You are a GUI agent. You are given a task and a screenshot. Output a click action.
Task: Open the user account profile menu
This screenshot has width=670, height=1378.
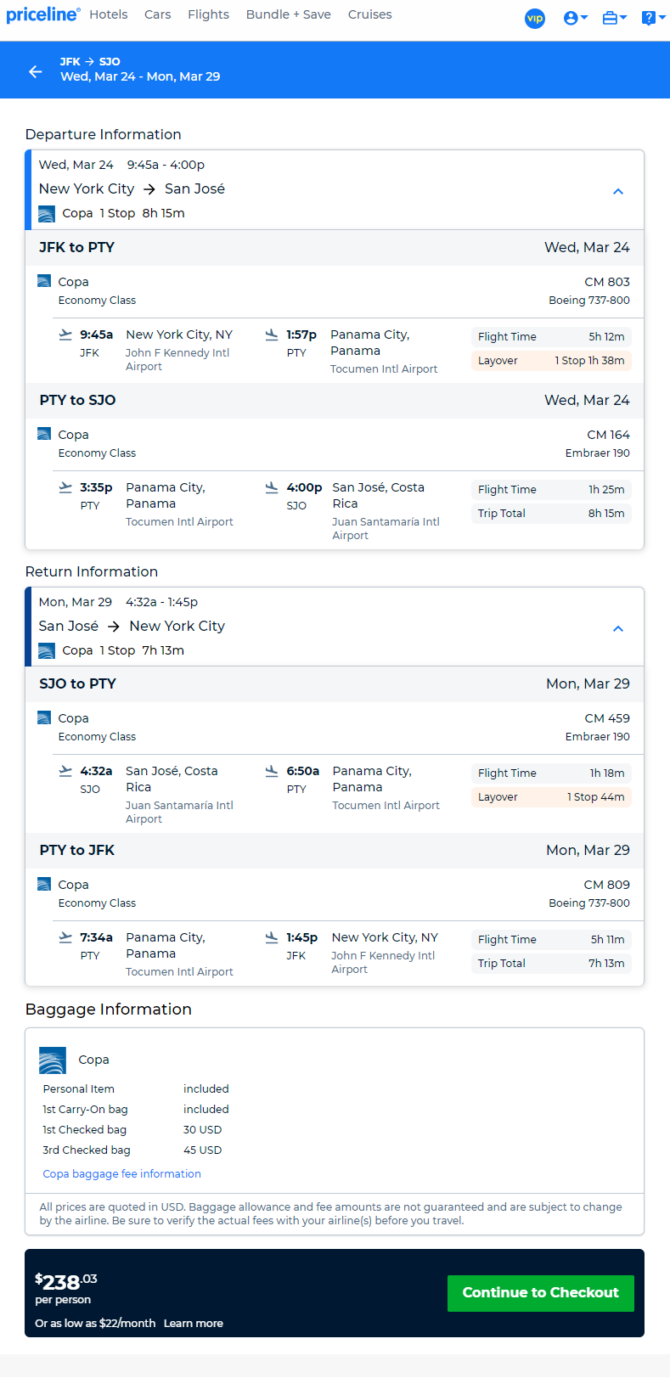575,18
